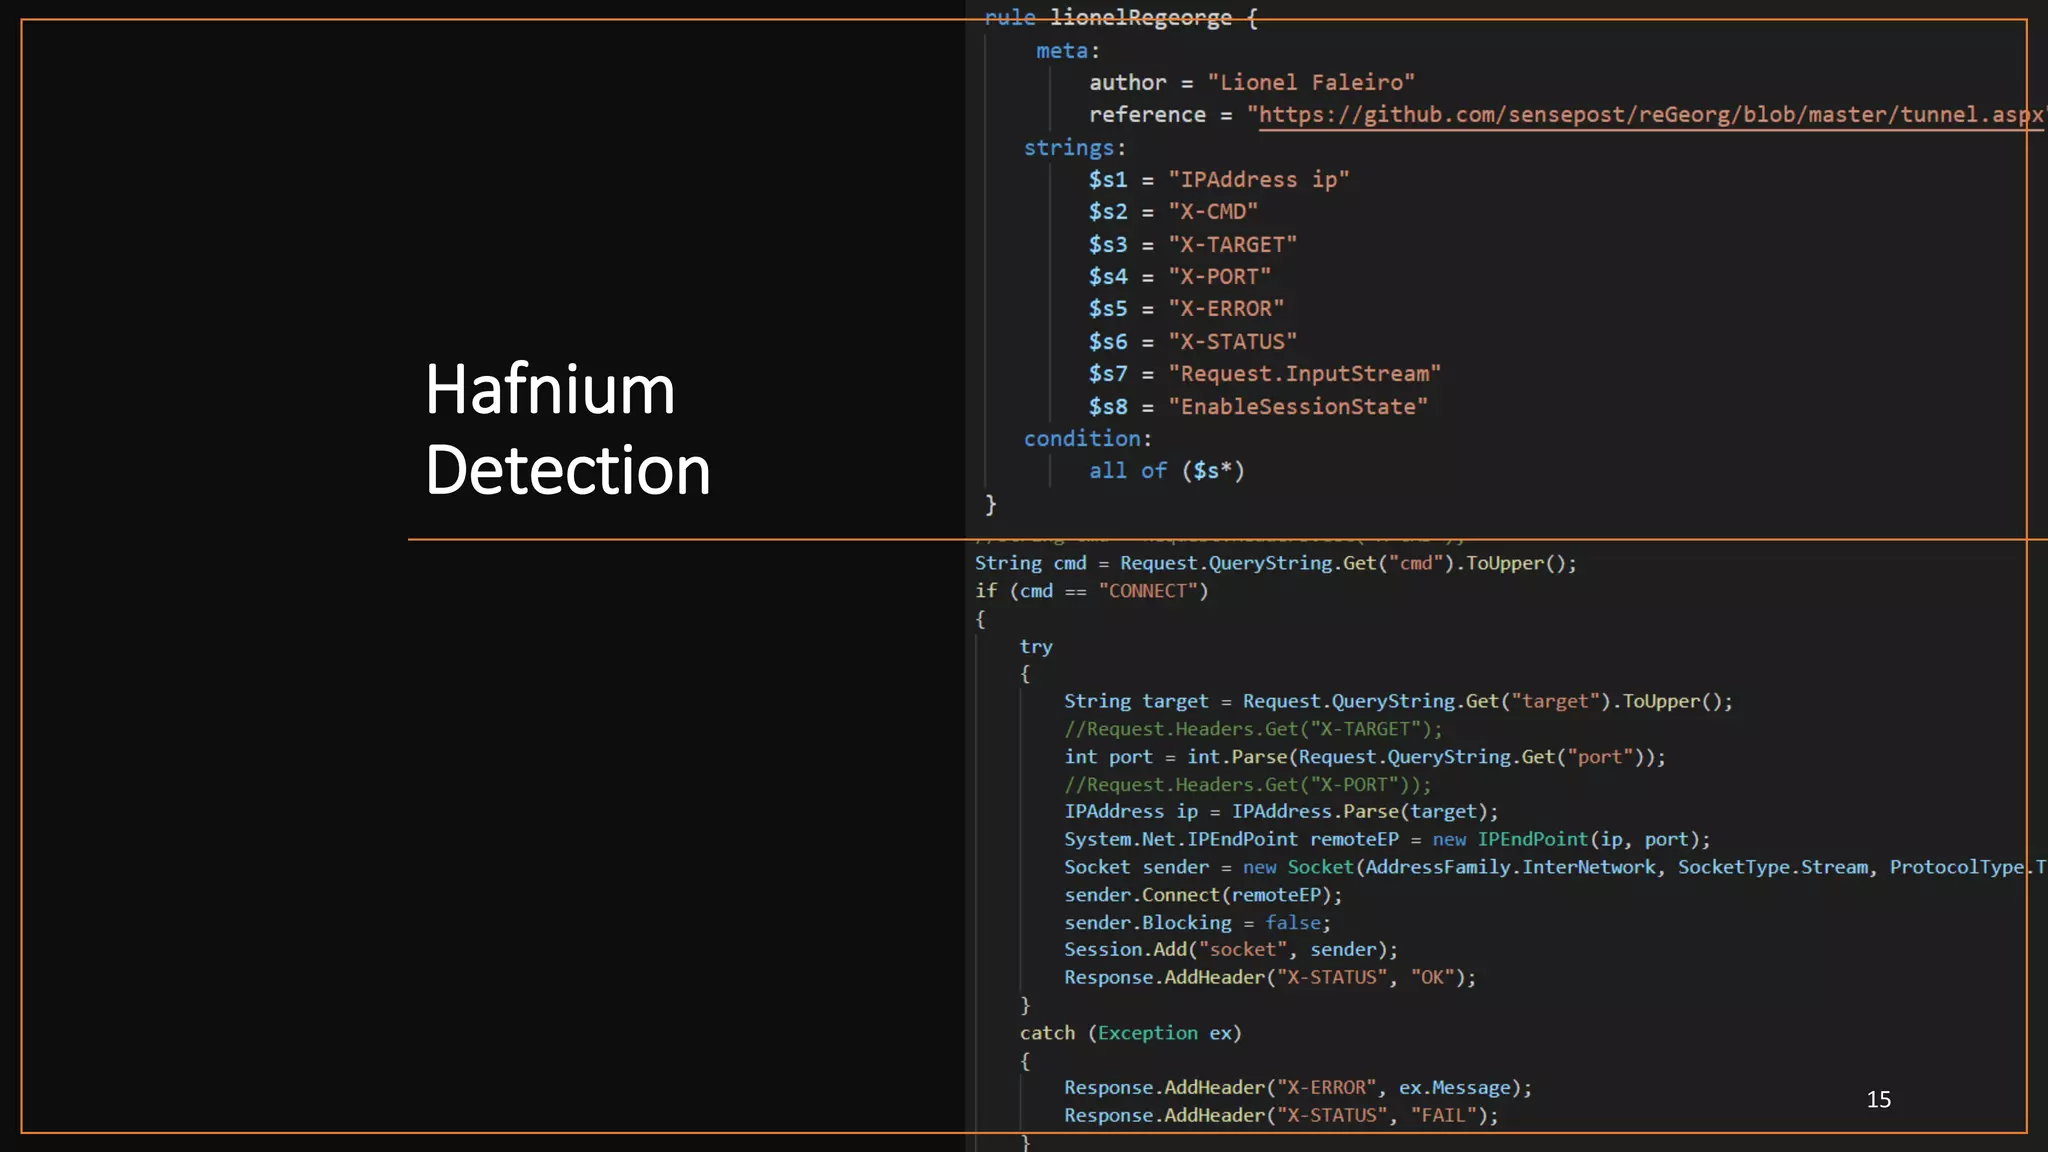Open the github reGeorg reference link
Viewport: 2048px width, 1152px height.
(x=1650, y=115)
